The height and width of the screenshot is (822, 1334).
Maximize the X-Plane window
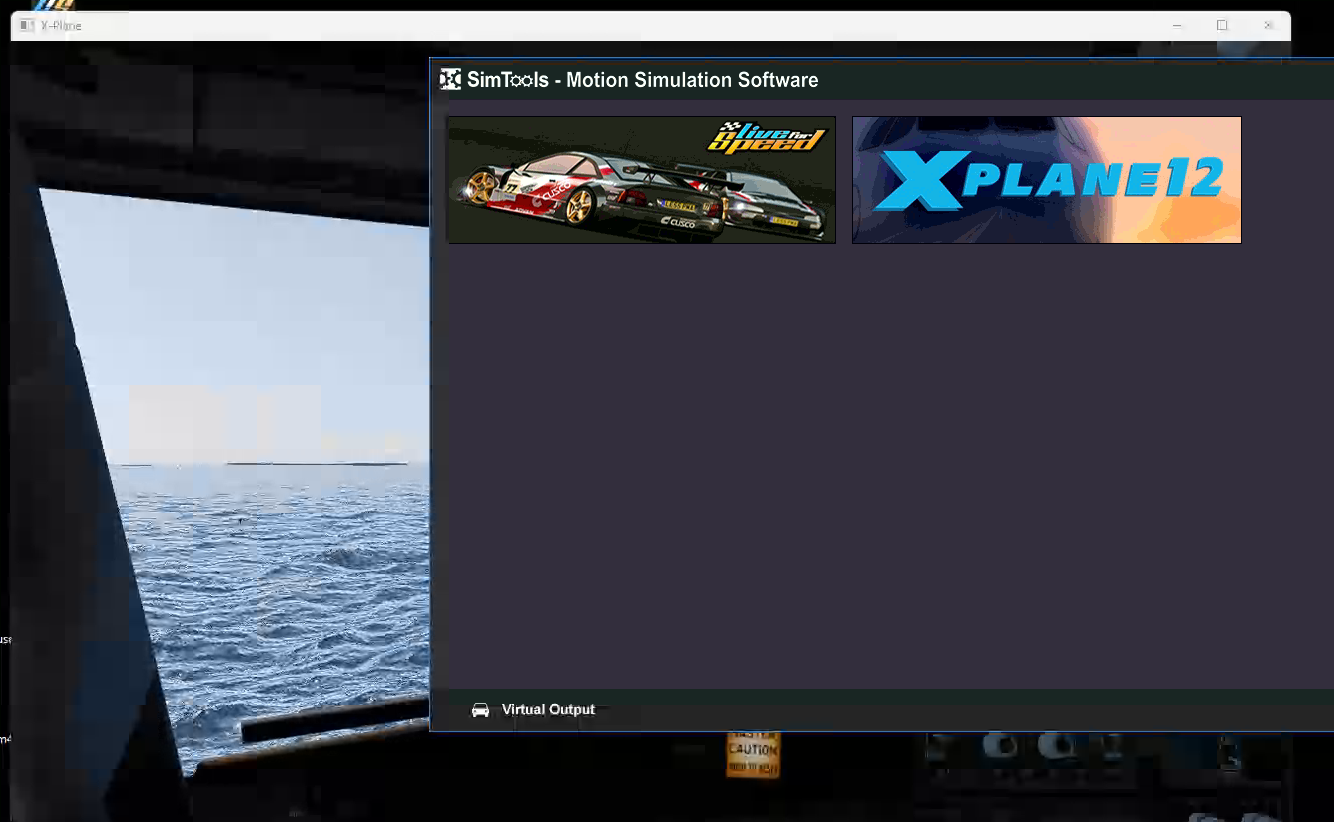1222,25
